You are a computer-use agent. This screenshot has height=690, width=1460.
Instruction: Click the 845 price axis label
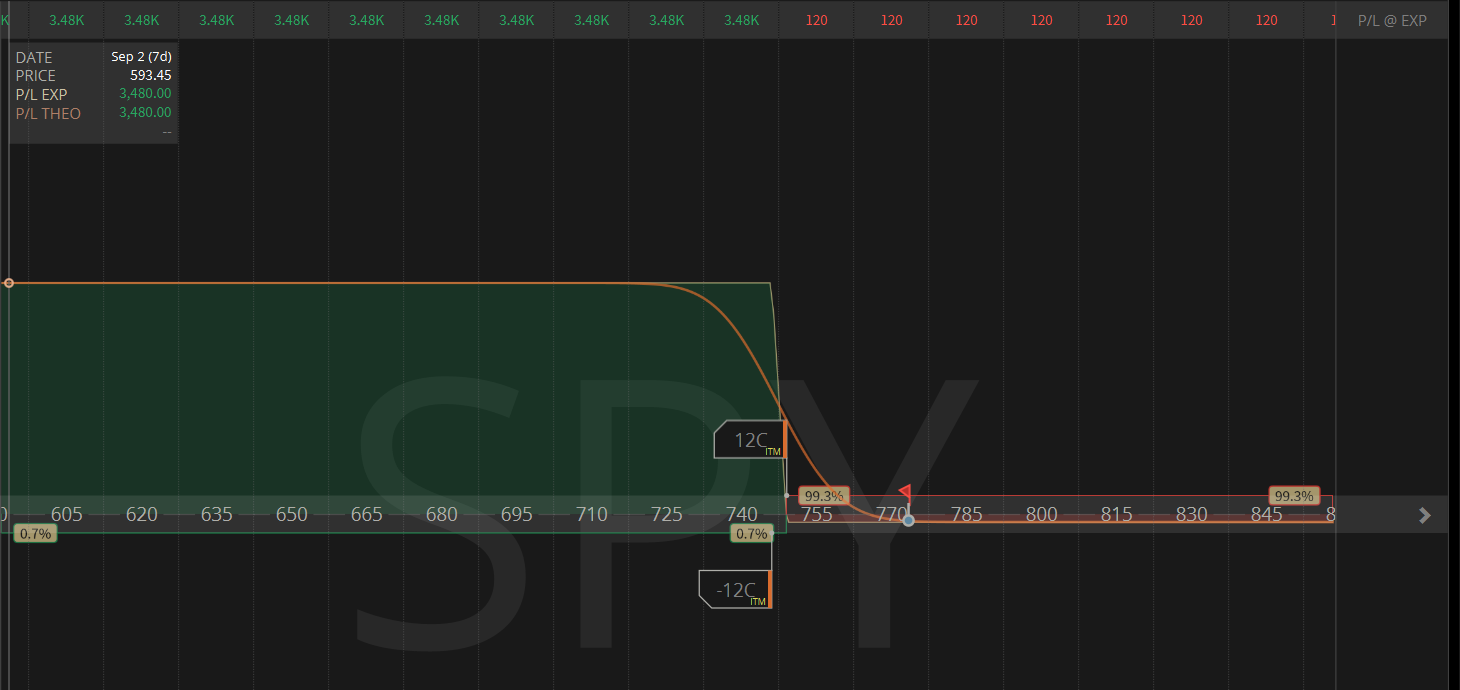tap(1267, 514)
